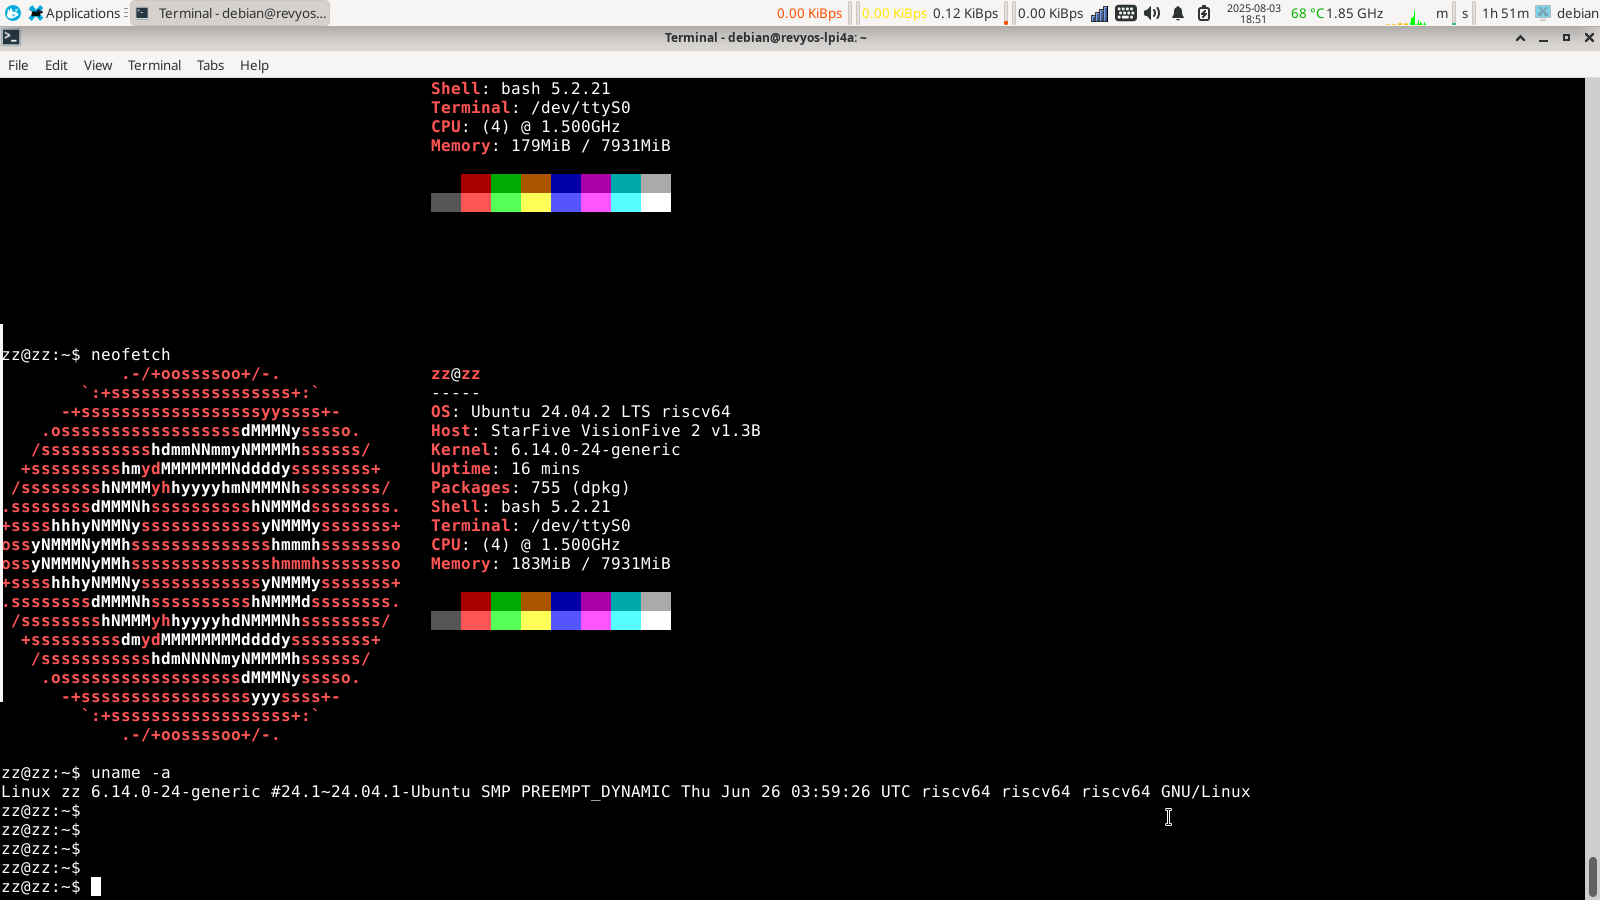Click 'GNU/Linux' at end of uname output

point(1206,791)
